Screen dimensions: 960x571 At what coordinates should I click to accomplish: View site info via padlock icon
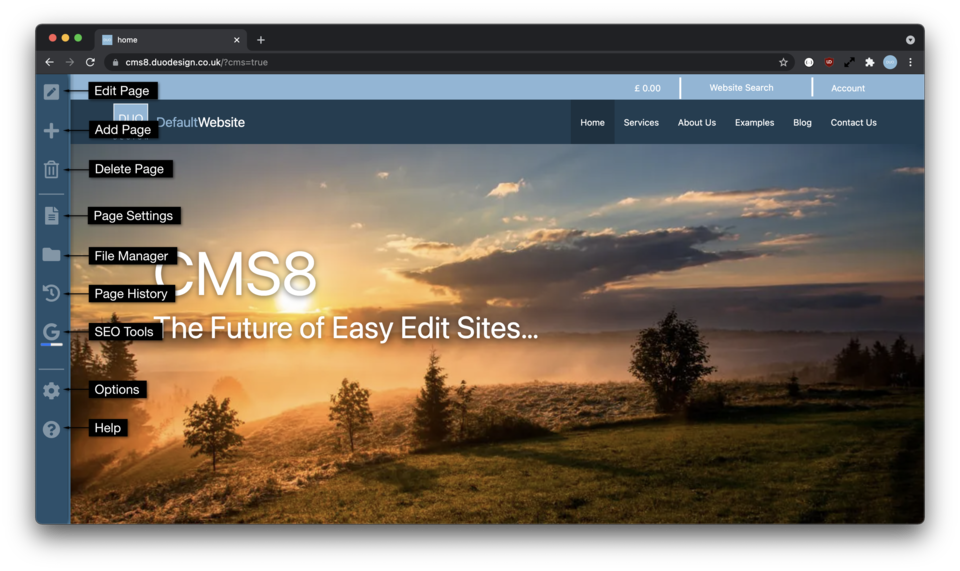coord(115,62)
